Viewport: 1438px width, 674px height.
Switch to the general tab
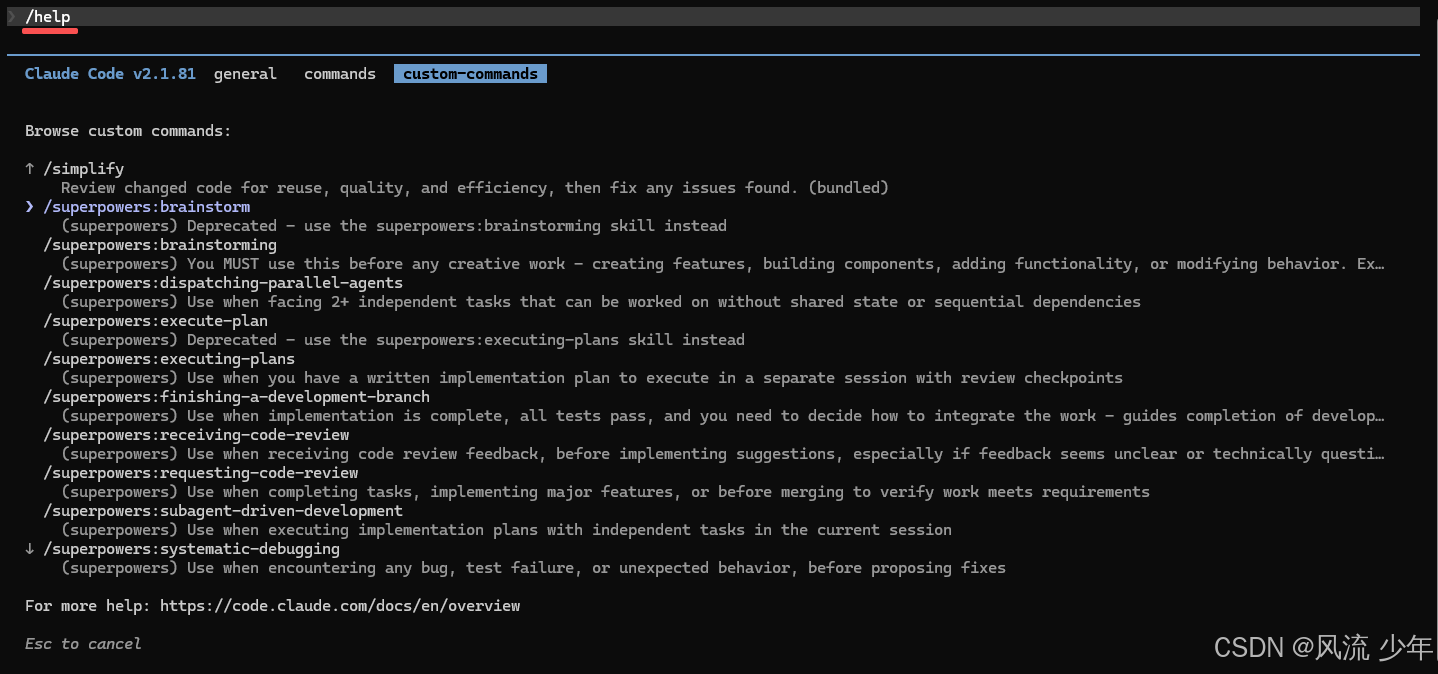[245, 74]
